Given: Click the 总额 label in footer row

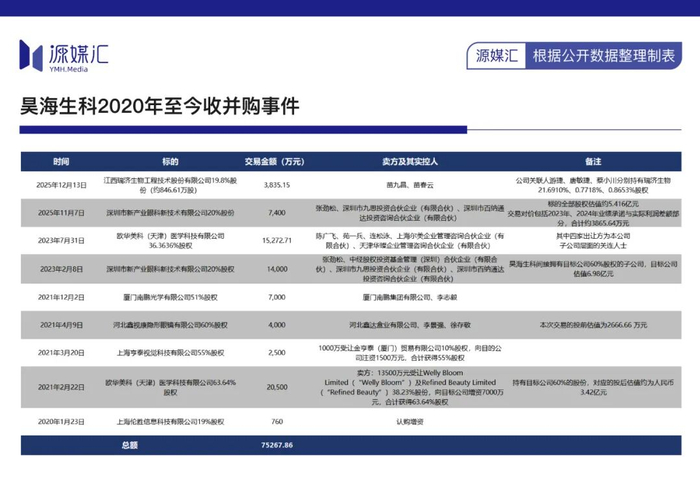Looking at the screenshot, I should coord(129,445).
